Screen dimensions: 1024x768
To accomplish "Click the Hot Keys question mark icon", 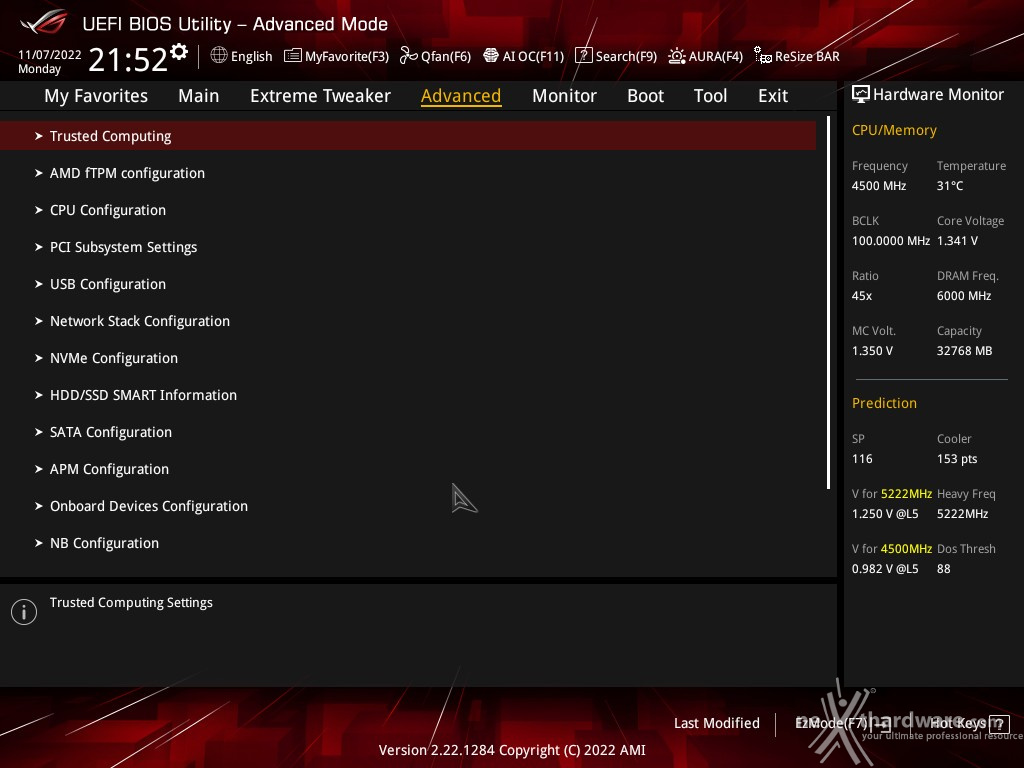I will 999,724.
